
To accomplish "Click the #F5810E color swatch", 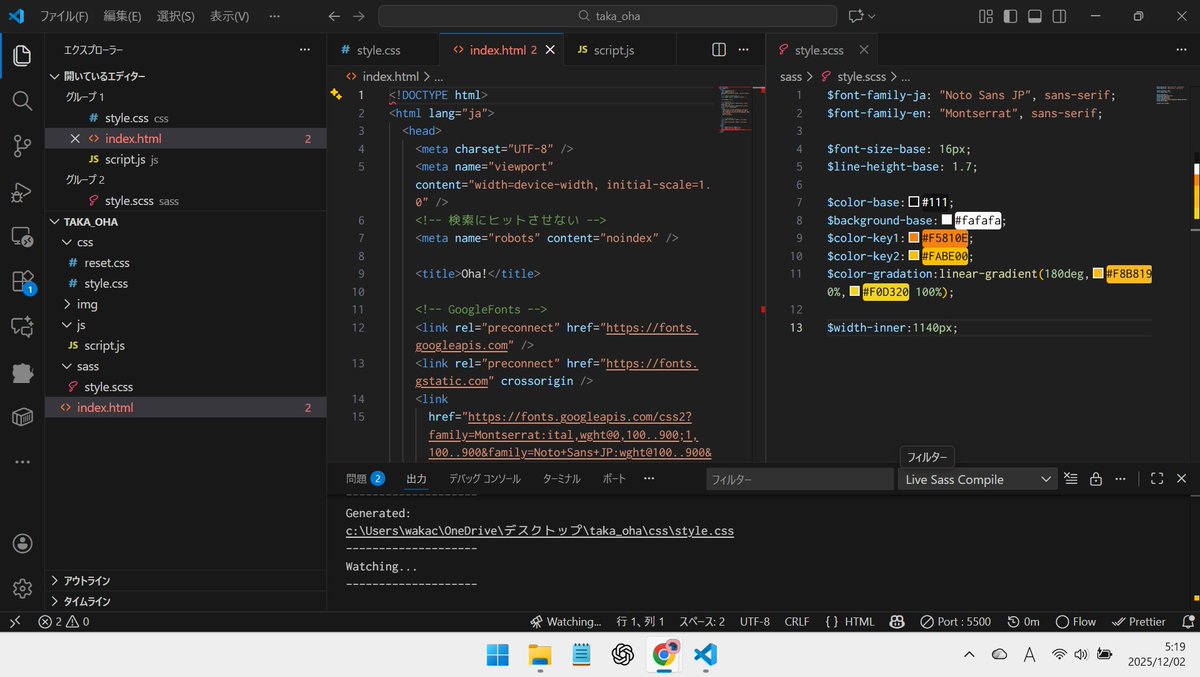I will tap(913, 238).
